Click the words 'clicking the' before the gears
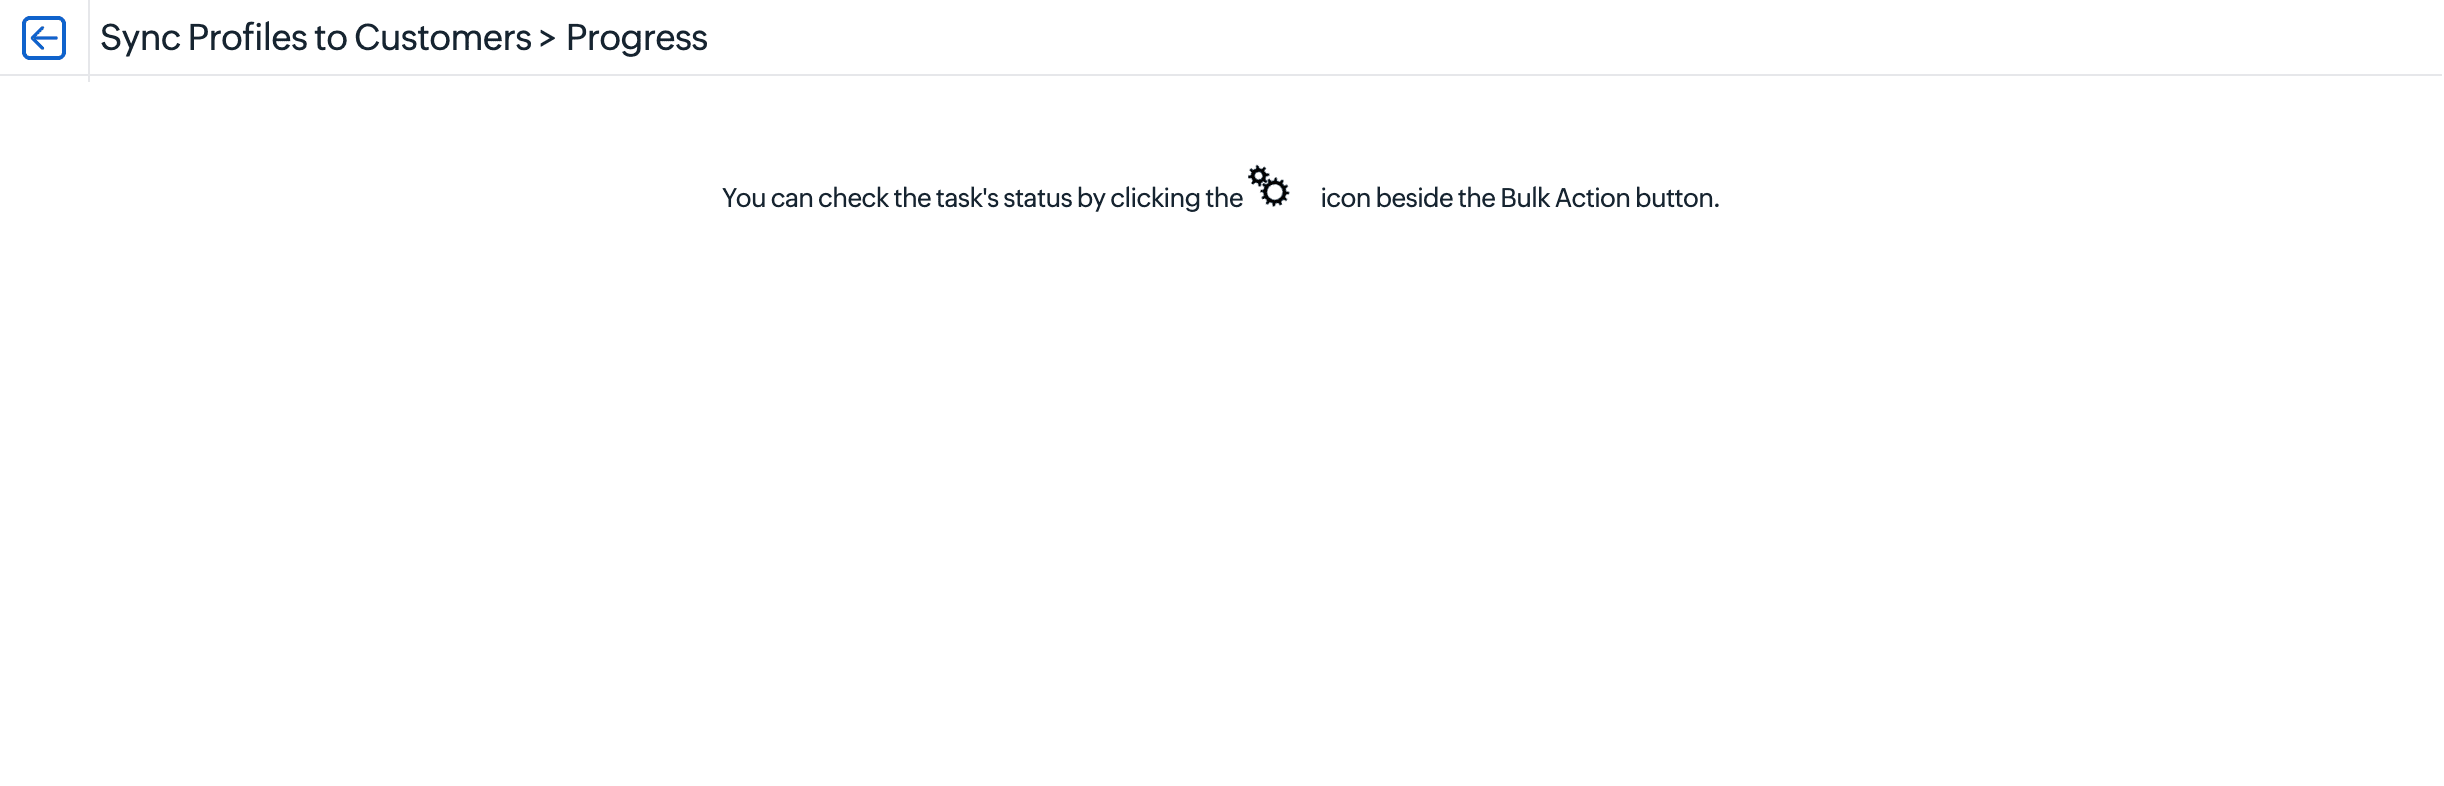2444x786 pixels. pos(1176,198)
